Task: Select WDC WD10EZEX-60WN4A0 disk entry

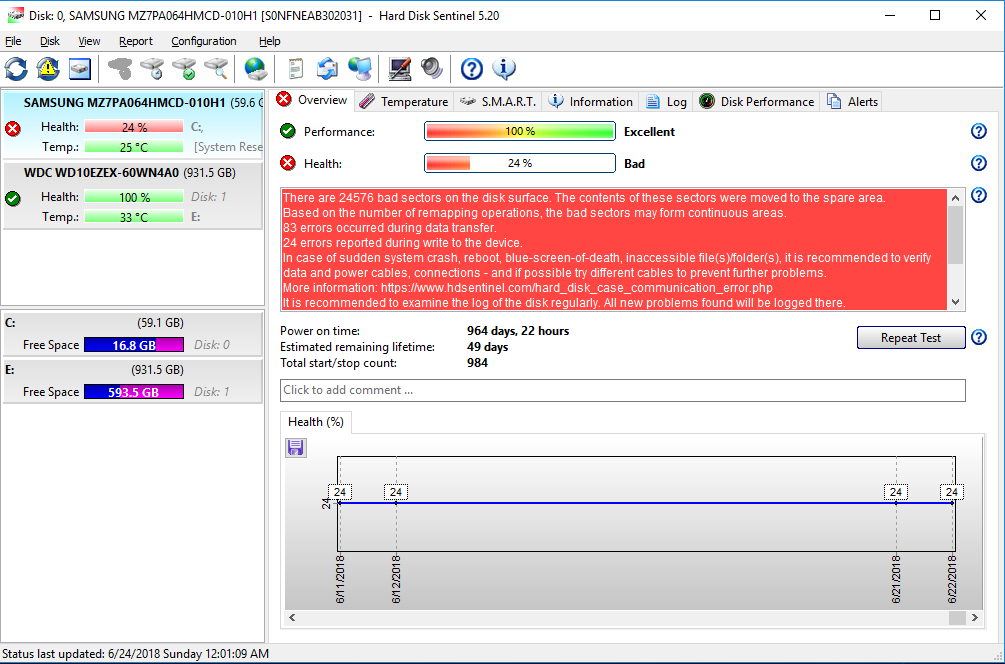Action: (x=132, y=195)
